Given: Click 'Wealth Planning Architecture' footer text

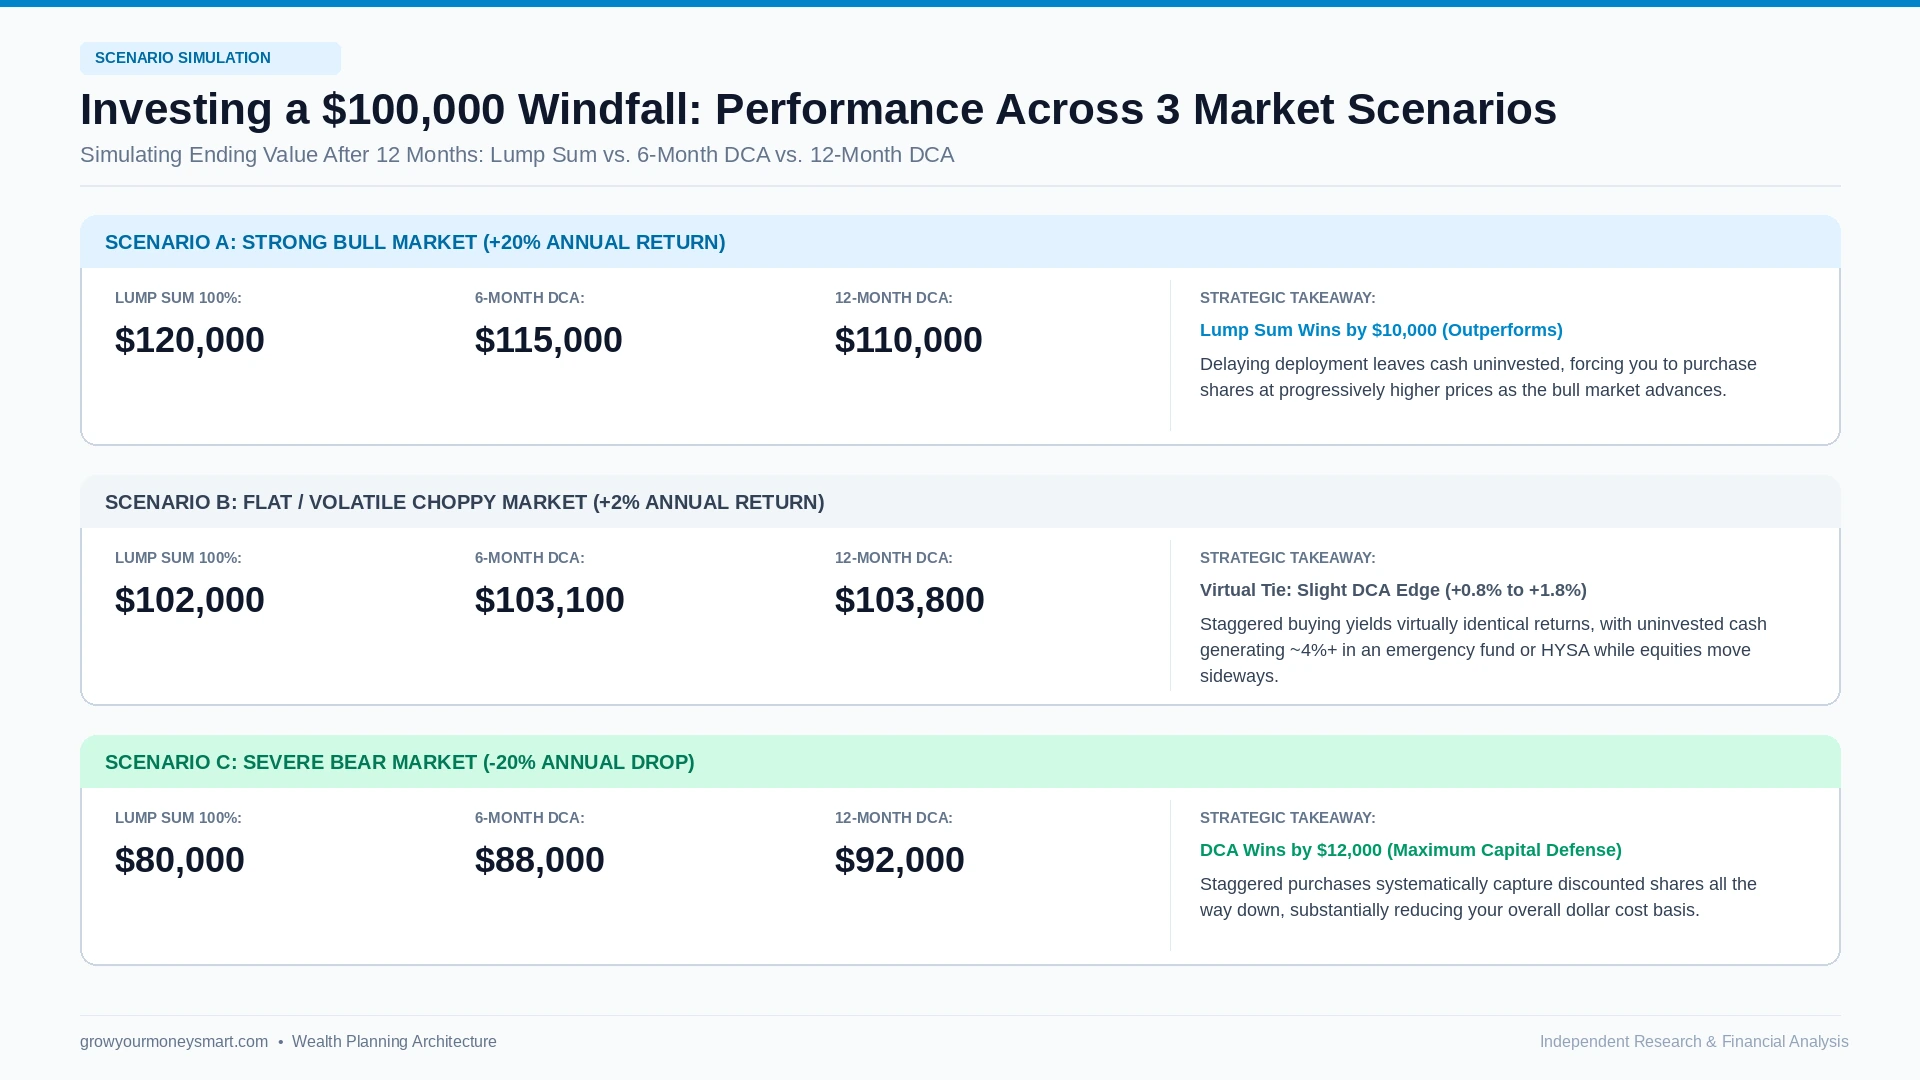Looking at the screenshot, I should click(394, 1042).
